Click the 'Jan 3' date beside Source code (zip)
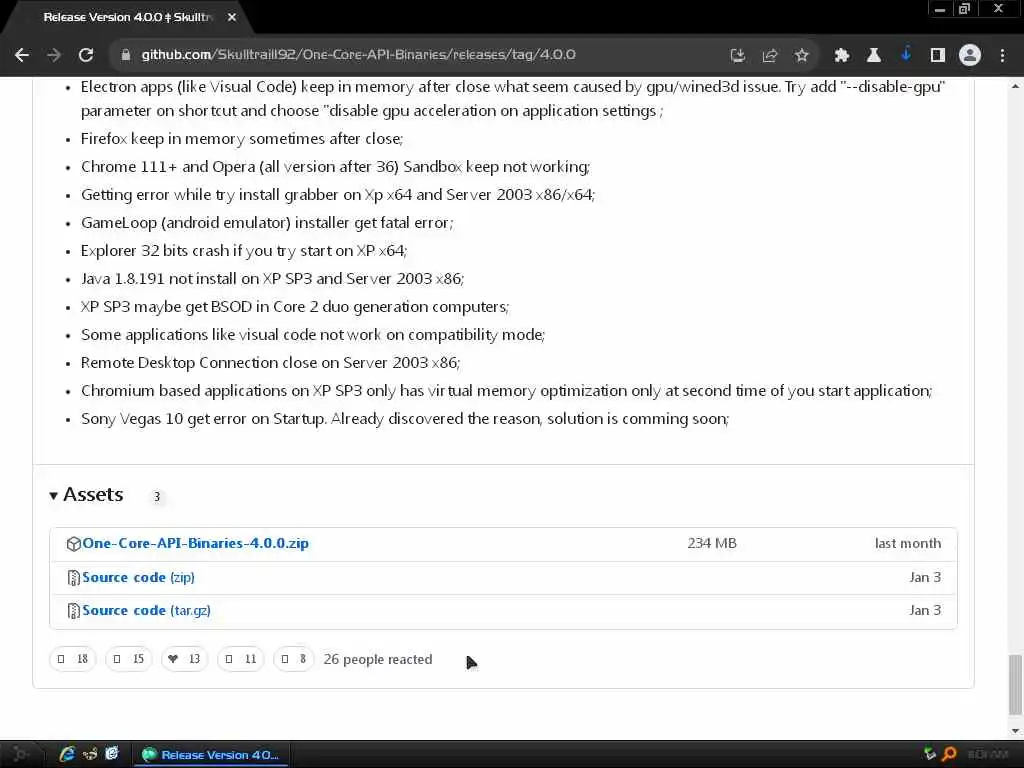Screen dimensions: 1024x768 click(925, 577)
